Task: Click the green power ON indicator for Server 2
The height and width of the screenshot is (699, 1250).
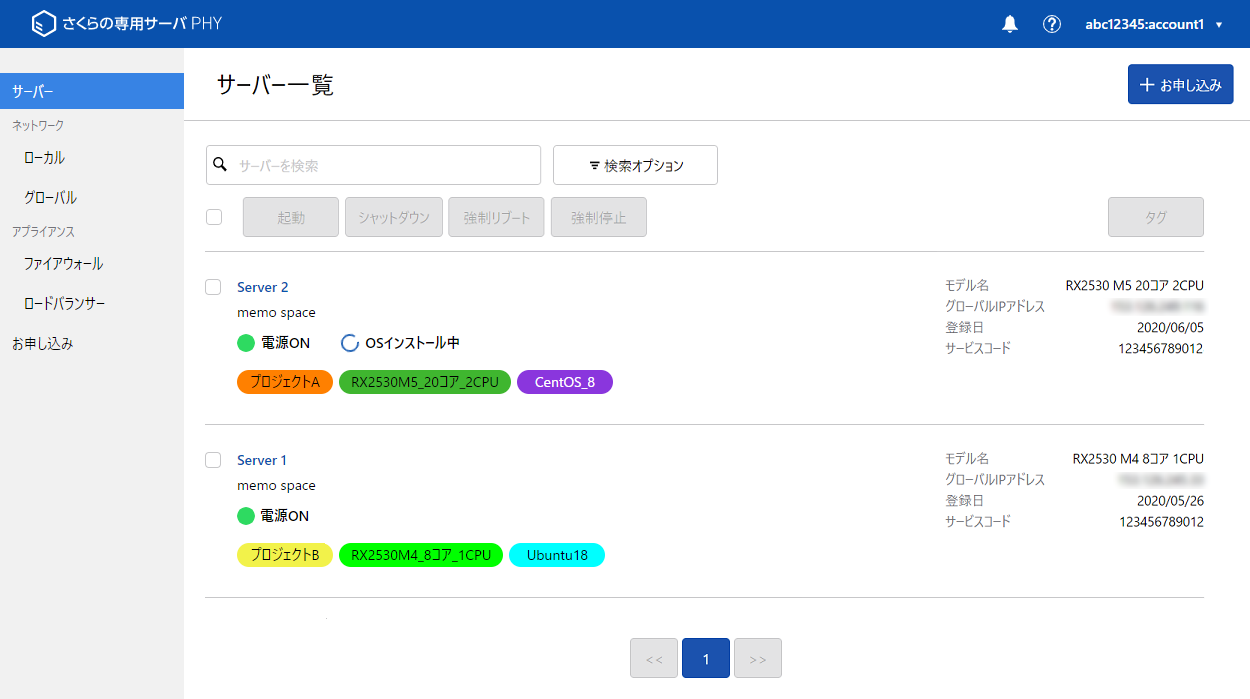Action: point(246,343)
